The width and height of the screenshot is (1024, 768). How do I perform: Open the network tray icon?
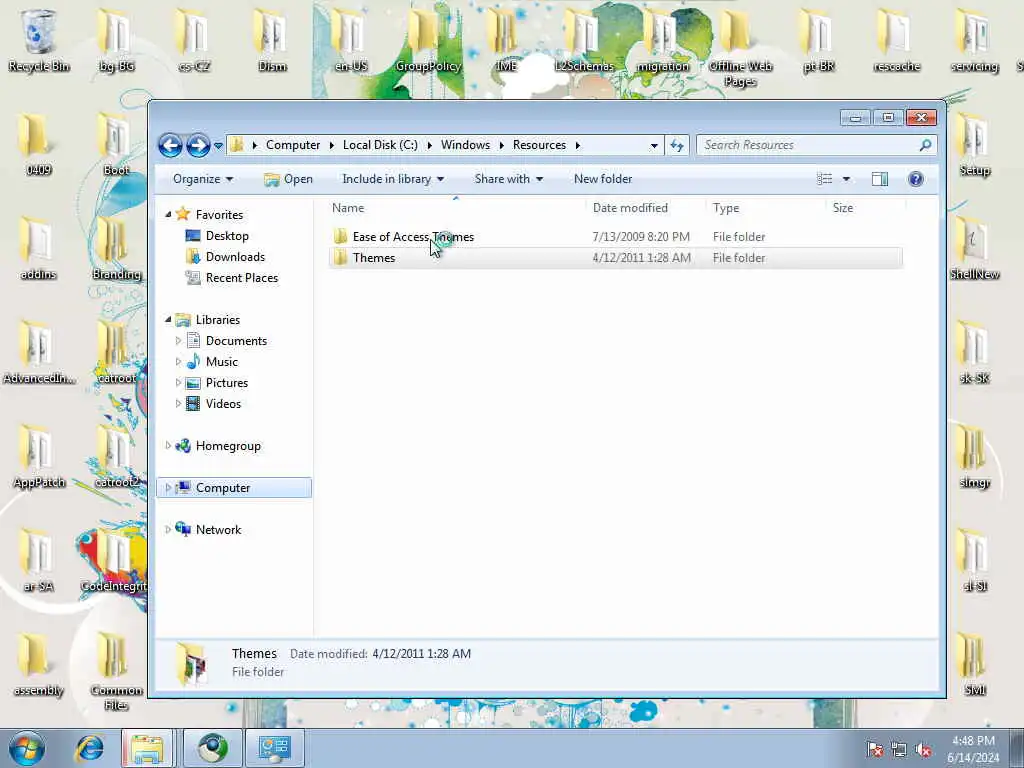(899, 749)
